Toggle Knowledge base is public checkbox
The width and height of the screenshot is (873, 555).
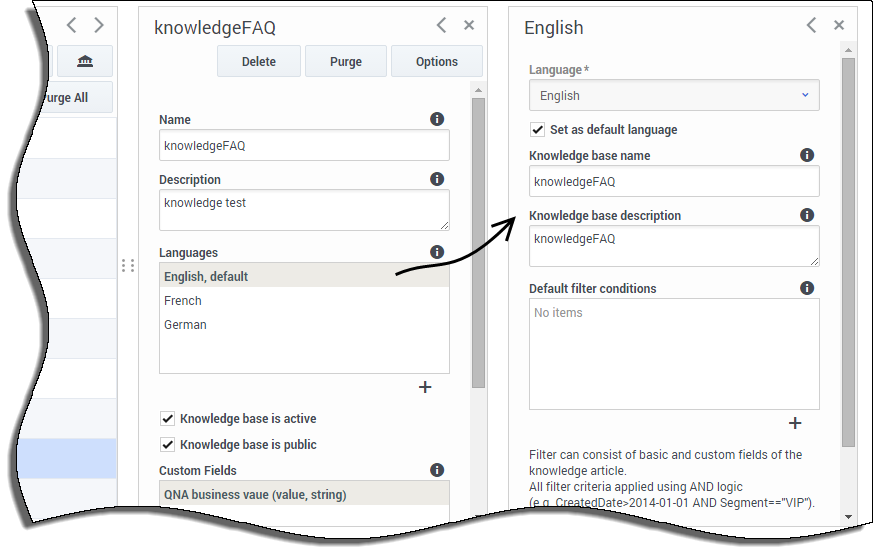[x=168, y=445]
